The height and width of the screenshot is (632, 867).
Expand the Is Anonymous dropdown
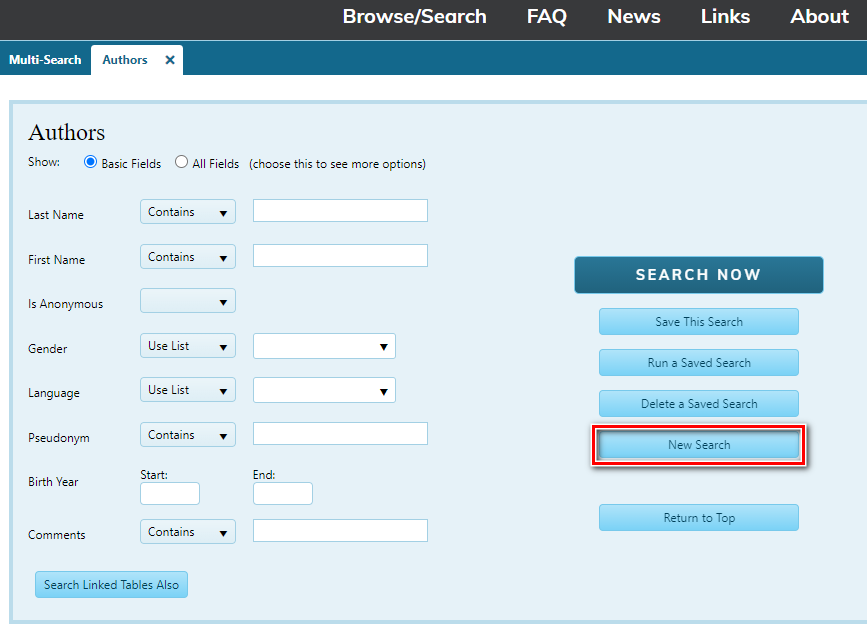188,301
